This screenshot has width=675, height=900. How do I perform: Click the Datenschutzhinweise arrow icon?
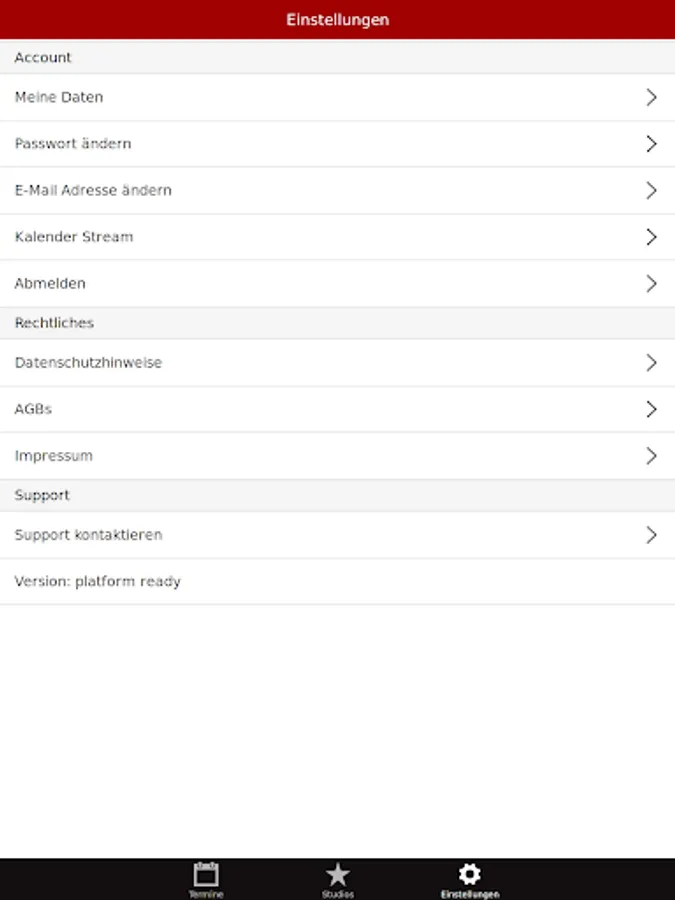(651, 363)
